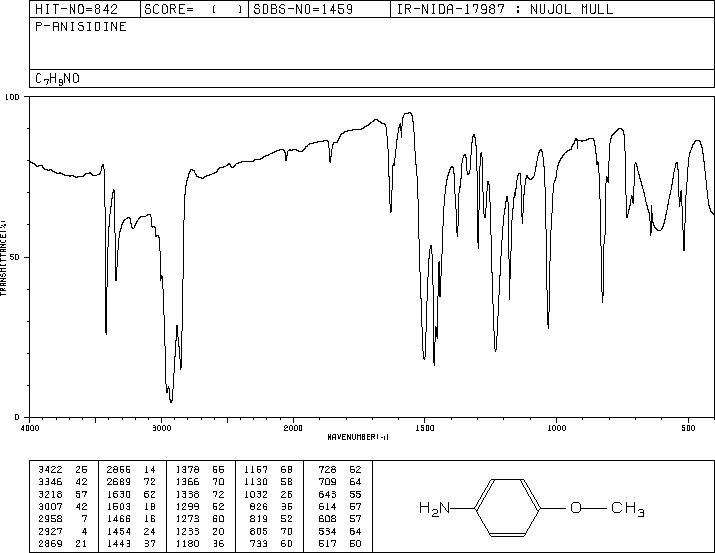The height and width of the screenshot is (553, 715).
Task: Click the H2N group in the structure
Action: click(x=435, y=508)
